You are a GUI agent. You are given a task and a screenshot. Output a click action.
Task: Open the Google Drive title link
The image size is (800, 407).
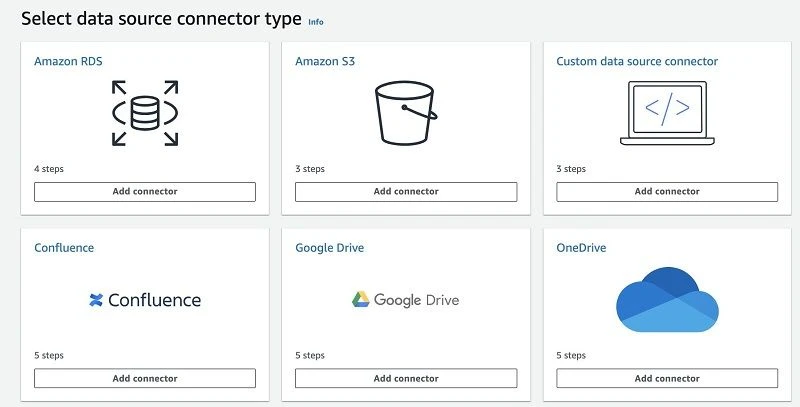coord(330,248)
